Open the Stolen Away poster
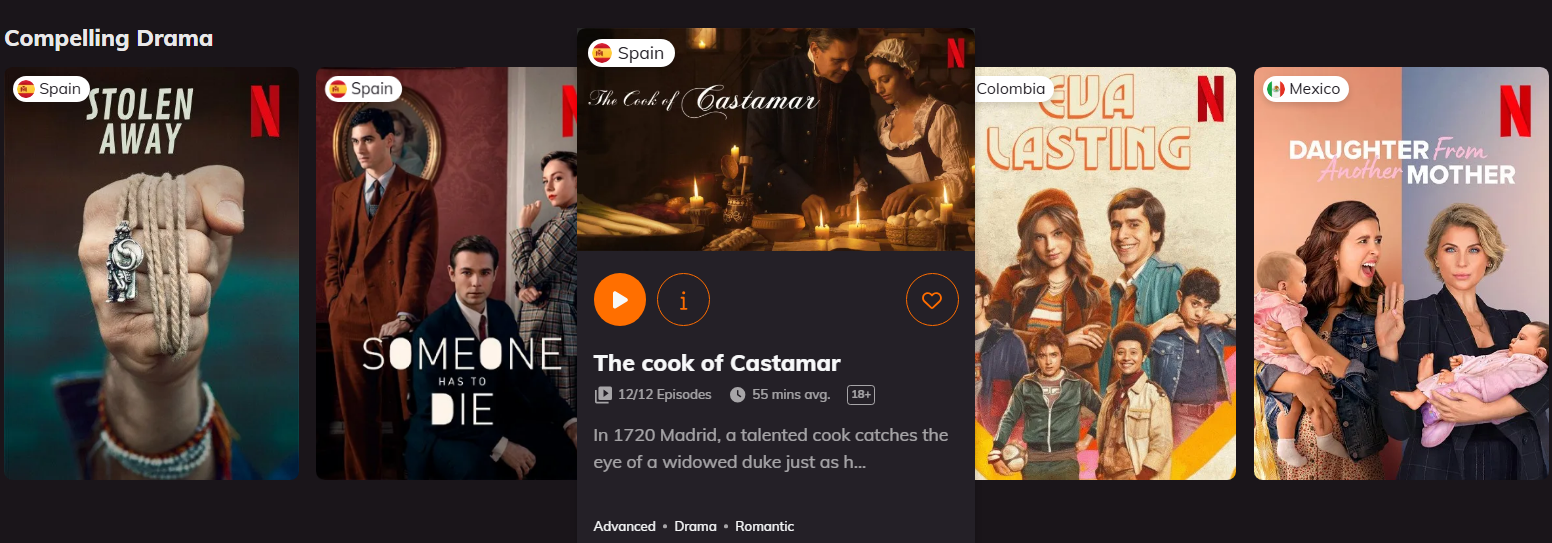Screen dimensions: 1552x543 151,273
